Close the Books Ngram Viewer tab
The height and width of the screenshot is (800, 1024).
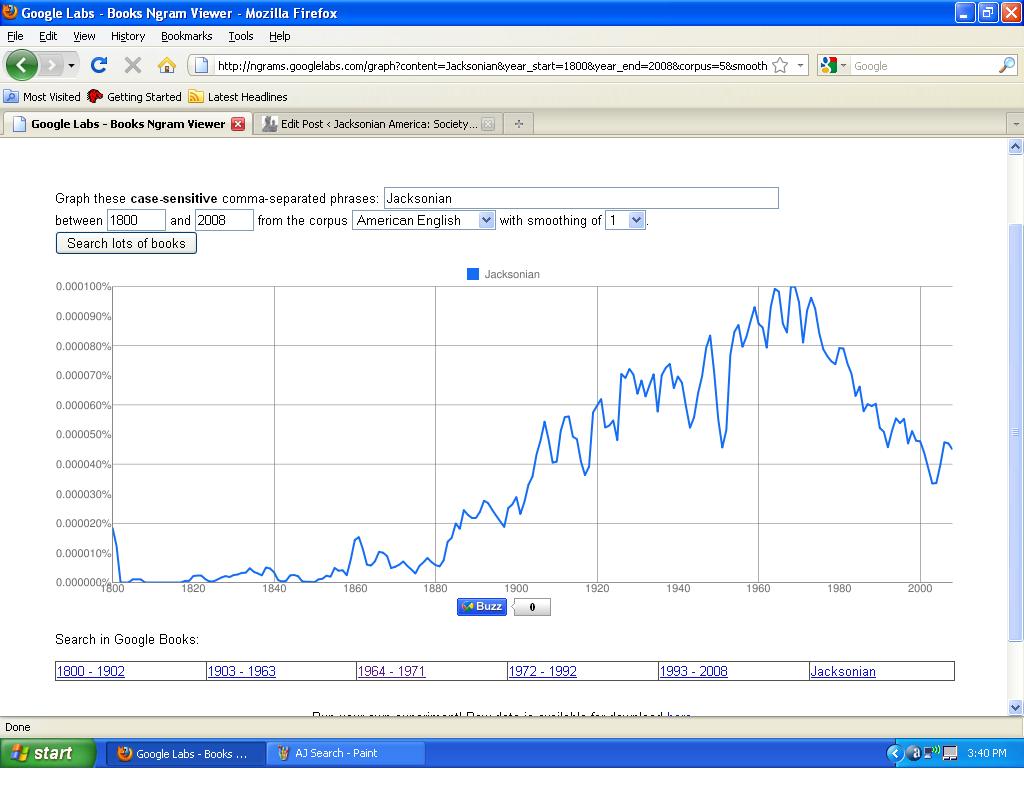tap(238, 124)
